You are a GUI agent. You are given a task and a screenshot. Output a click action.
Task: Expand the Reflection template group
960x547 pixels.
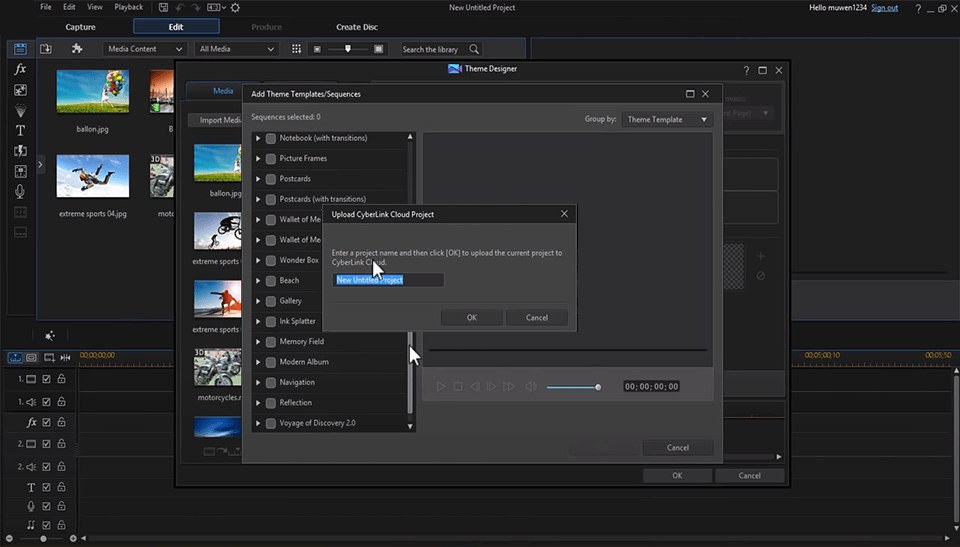point(258,402)
